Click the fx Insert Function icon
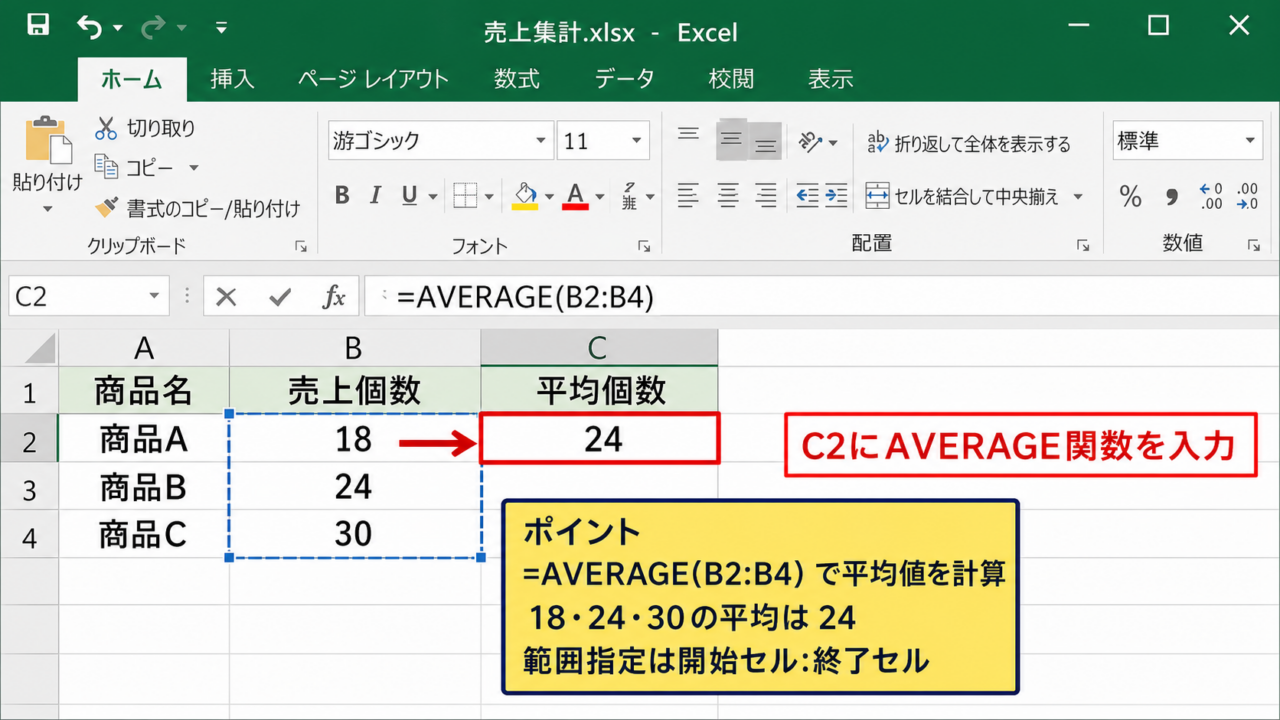 (x=334, y=297)
